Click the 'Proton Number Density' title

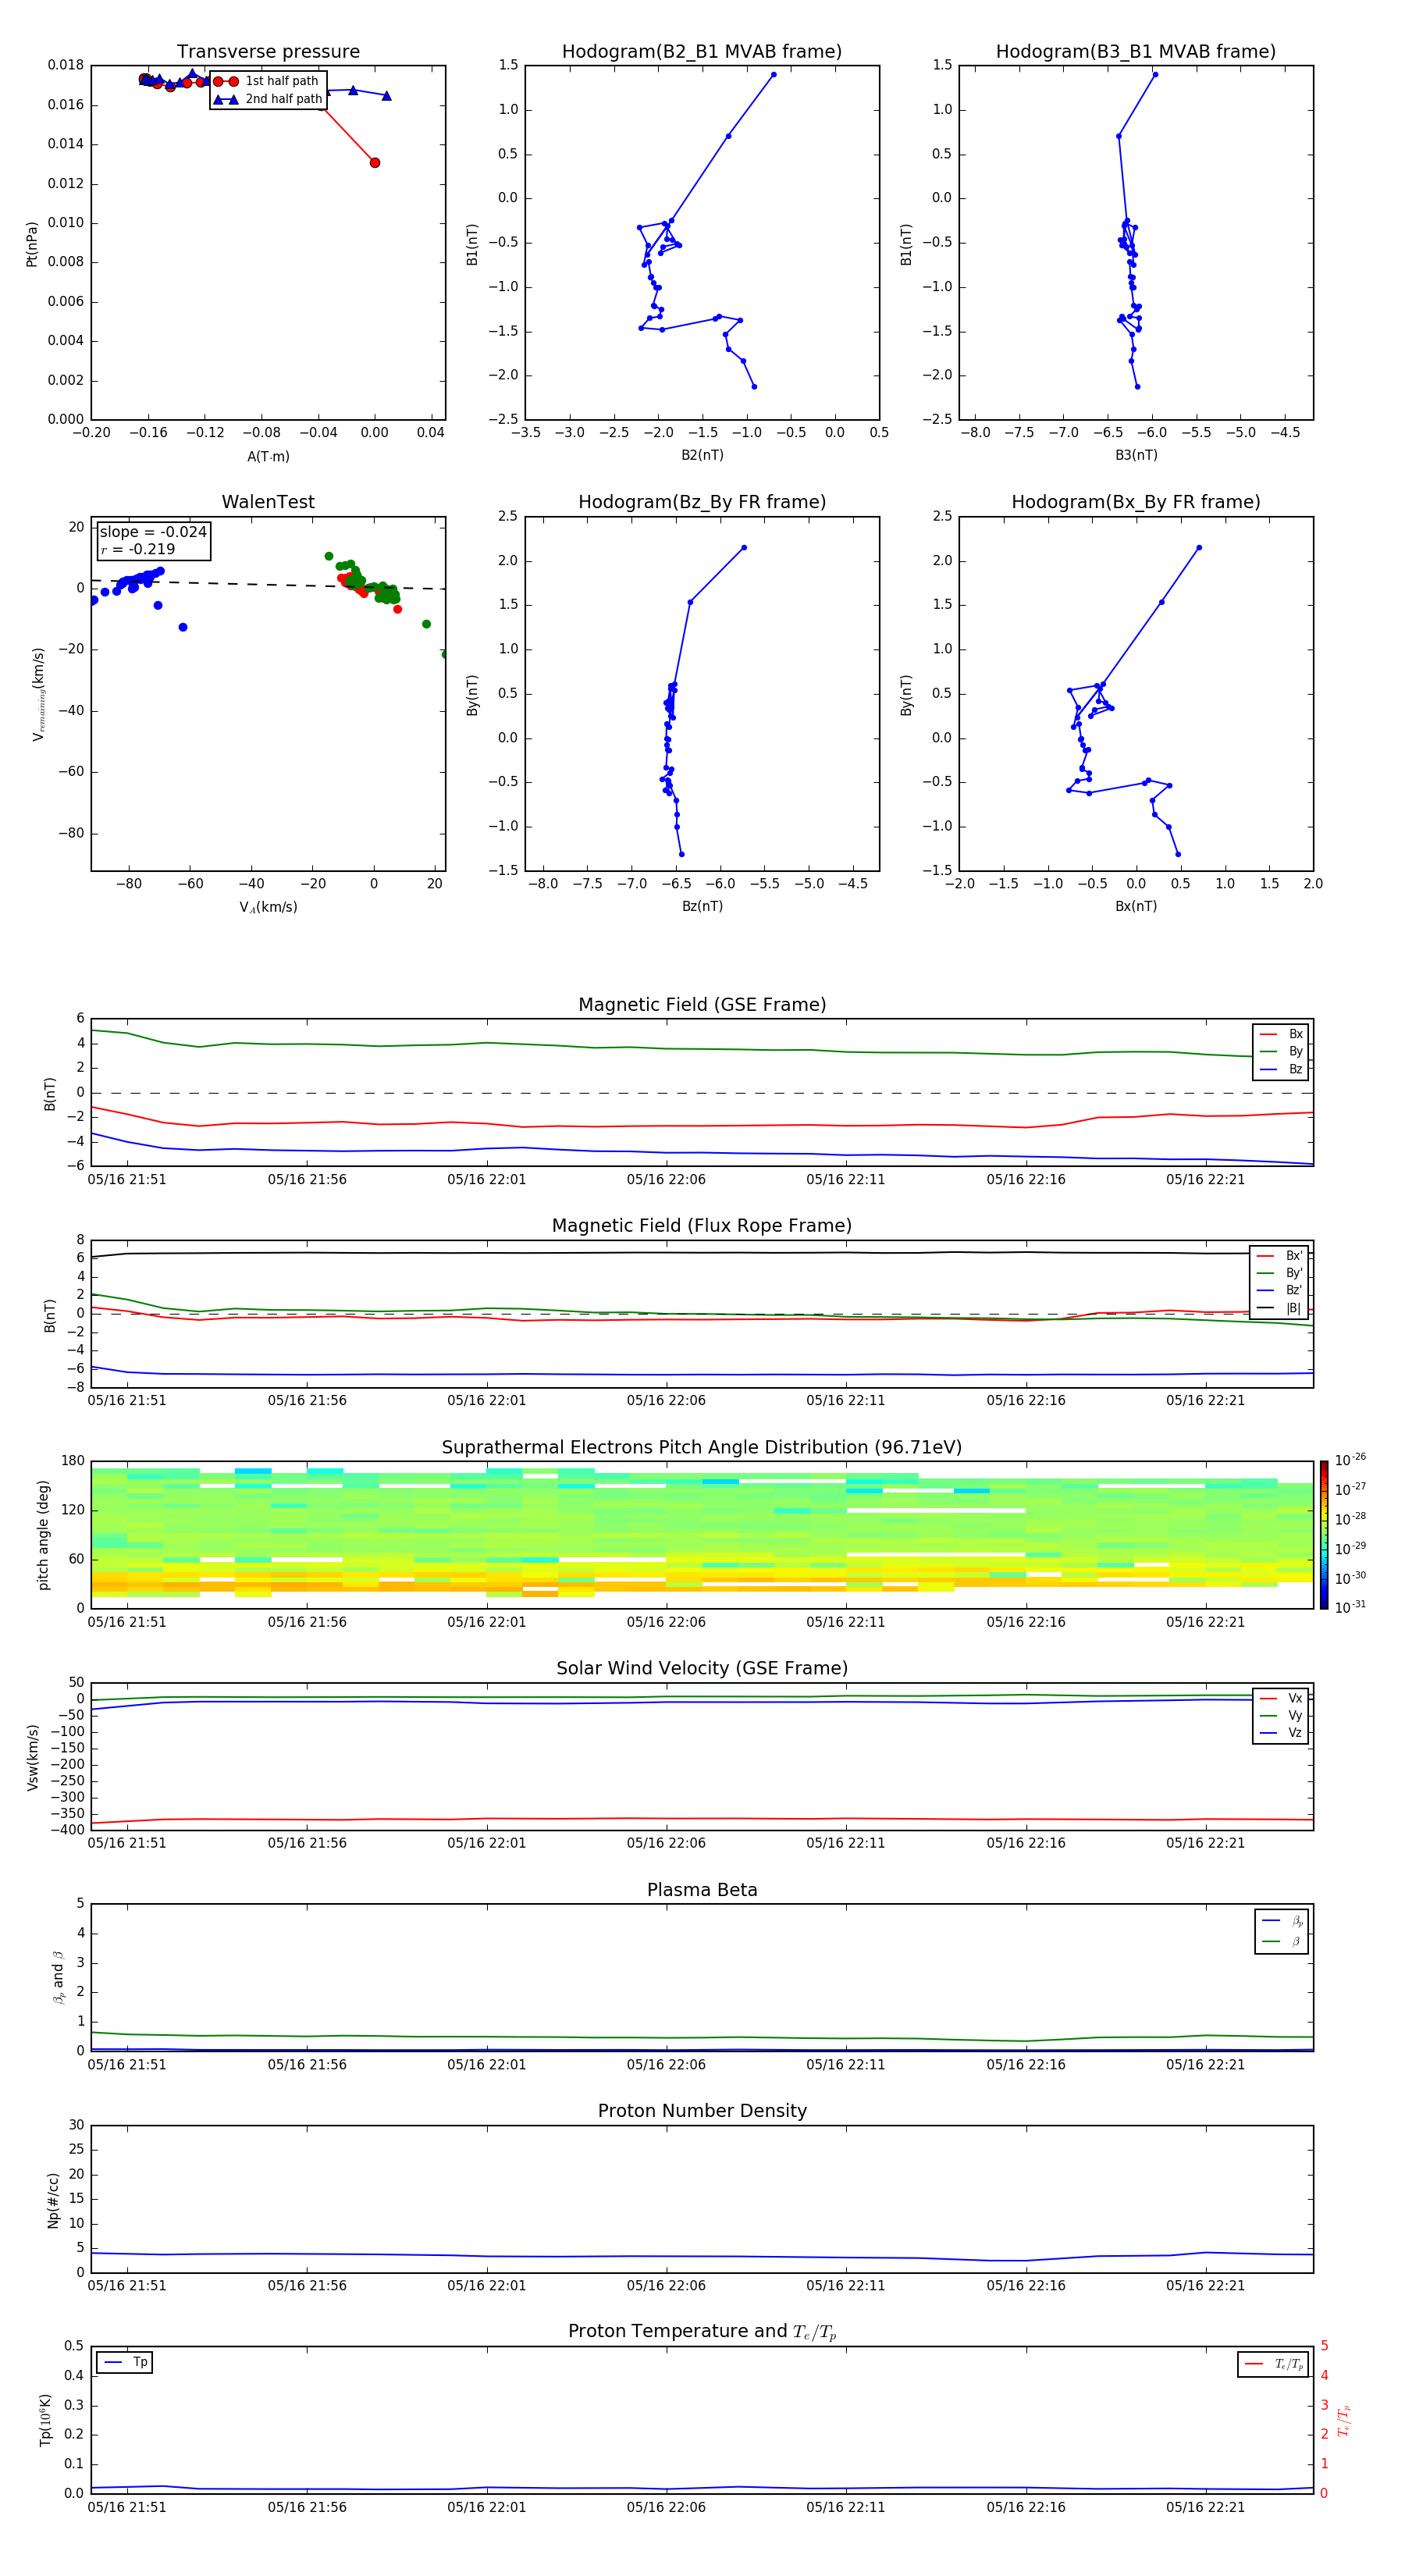coord(702,2111)
